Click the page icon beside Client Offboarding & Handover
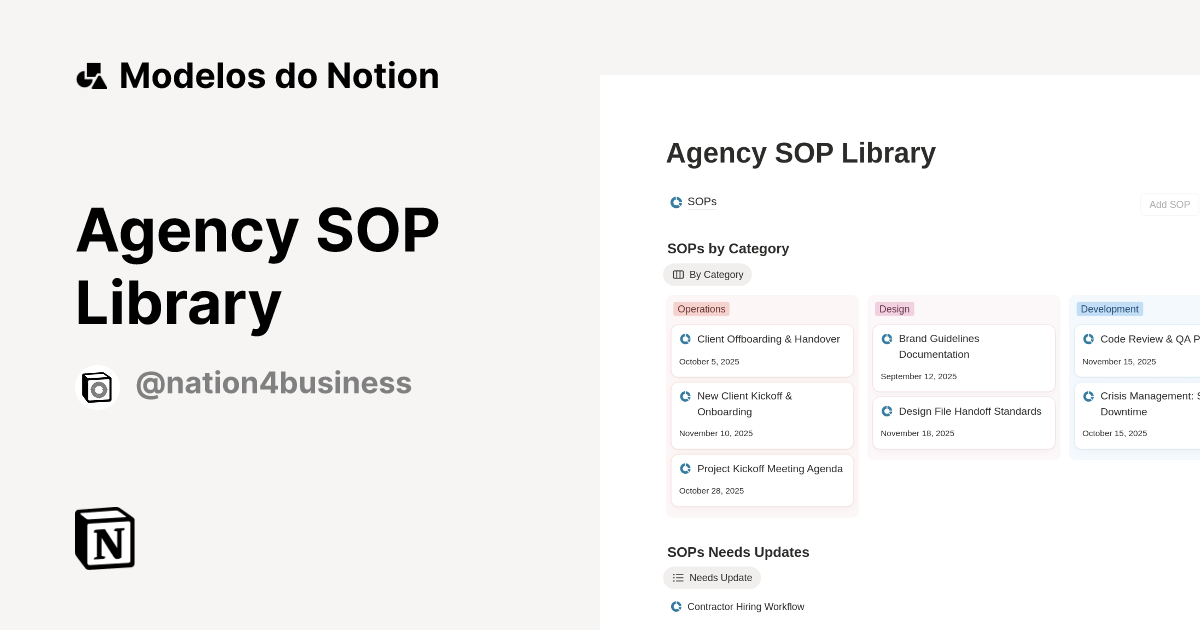This screenshot has width=1200, height=630. pos(686,339)
